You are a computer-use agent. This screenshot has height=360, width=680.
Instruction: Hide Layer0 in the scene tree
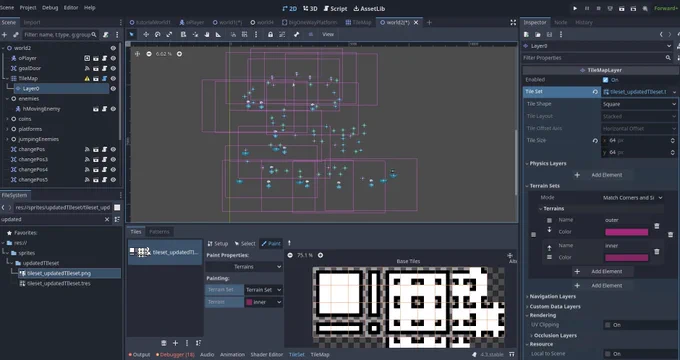[113, 88]
